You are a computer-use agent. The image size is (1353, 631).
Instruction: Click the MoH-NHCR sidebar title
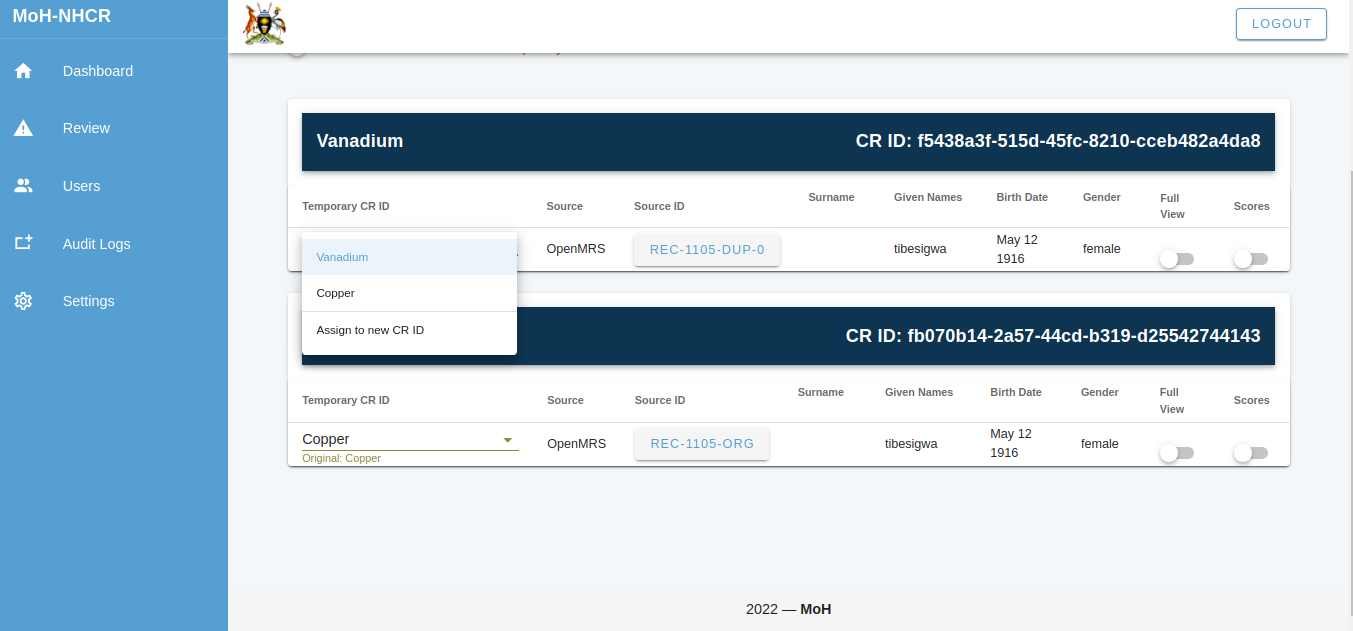pos(62,16)
